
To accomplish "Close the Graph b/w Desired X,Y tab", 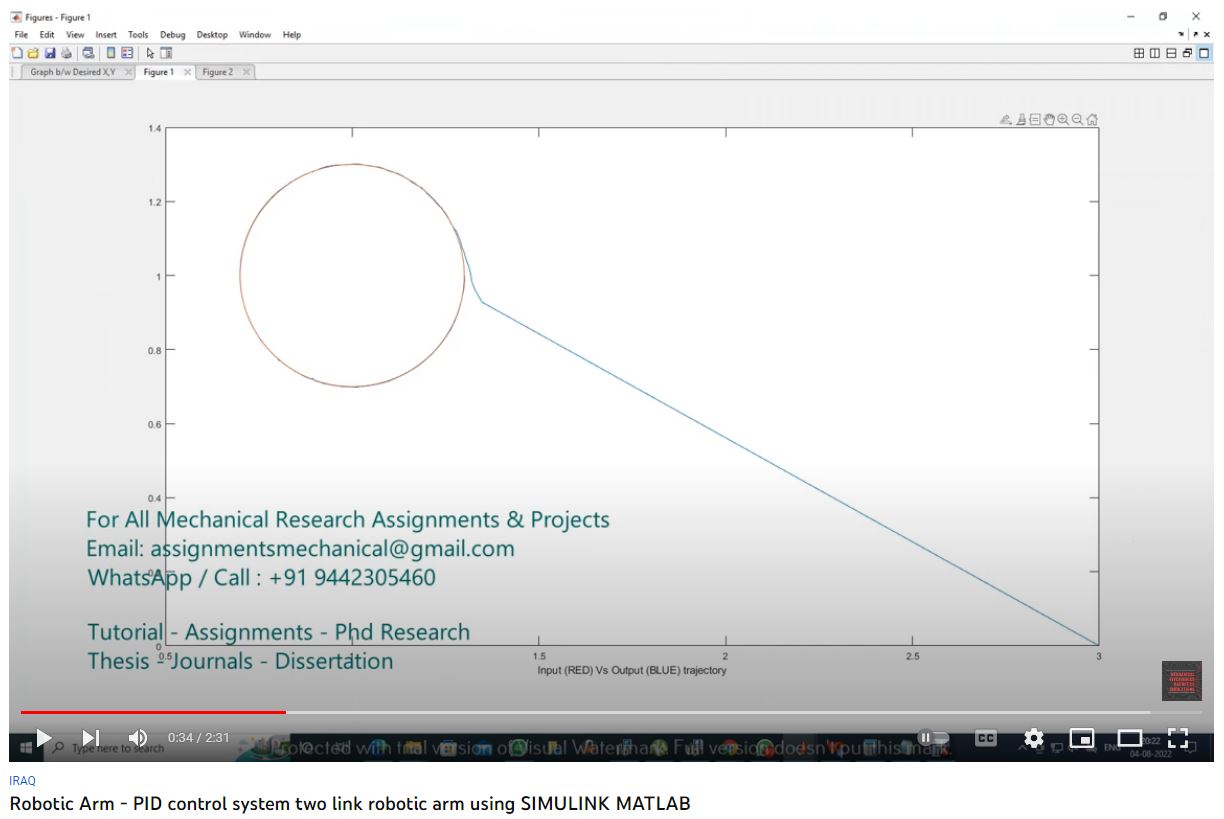I will [x=128, y=72].
